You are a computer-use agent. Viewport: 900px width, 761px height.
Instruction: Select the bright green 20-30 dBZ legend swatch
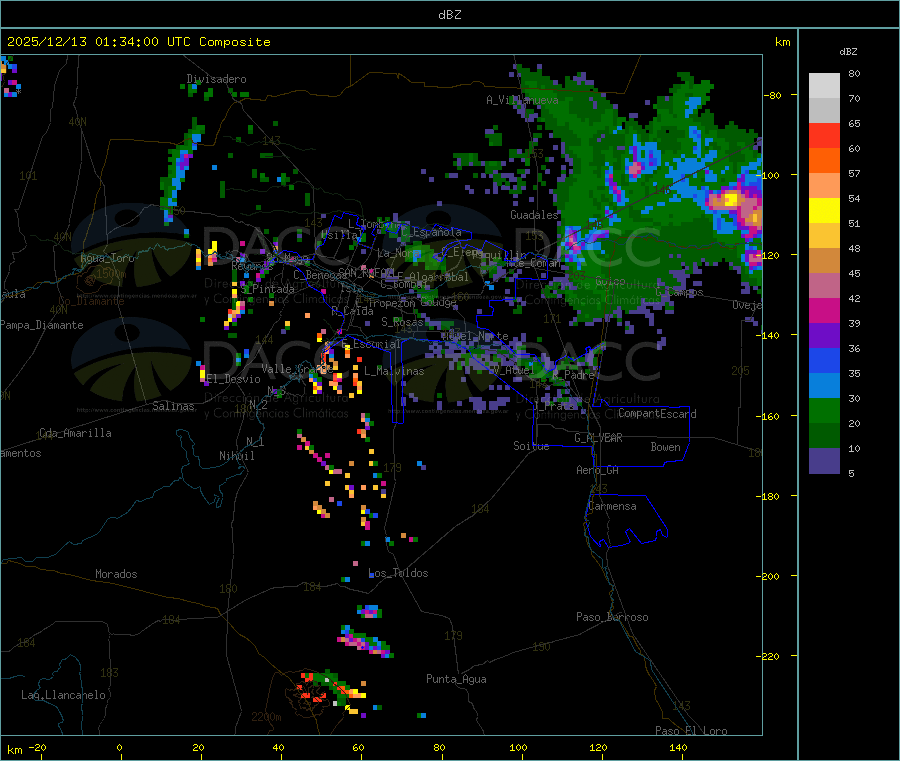coord(824,410)
